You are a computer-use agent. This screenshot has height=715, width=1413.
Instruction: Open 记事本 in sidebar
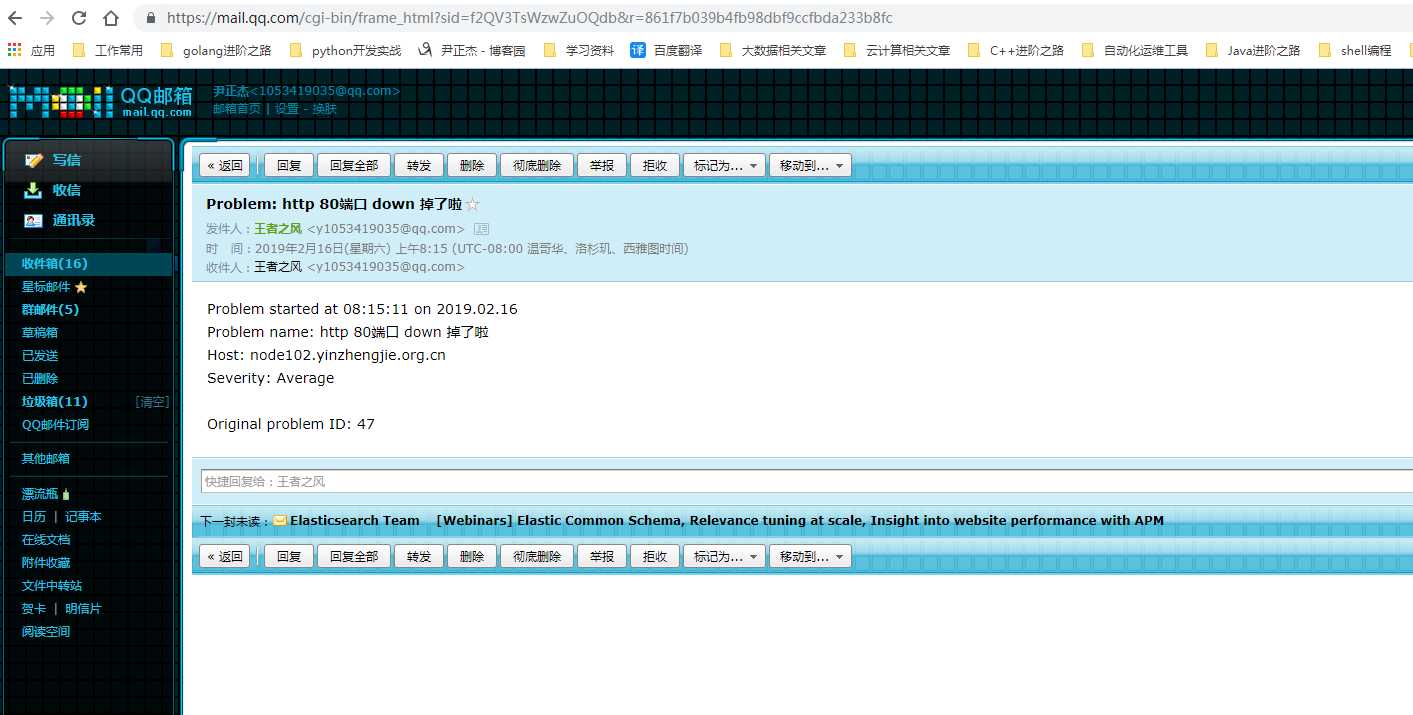tap(83, 517)
